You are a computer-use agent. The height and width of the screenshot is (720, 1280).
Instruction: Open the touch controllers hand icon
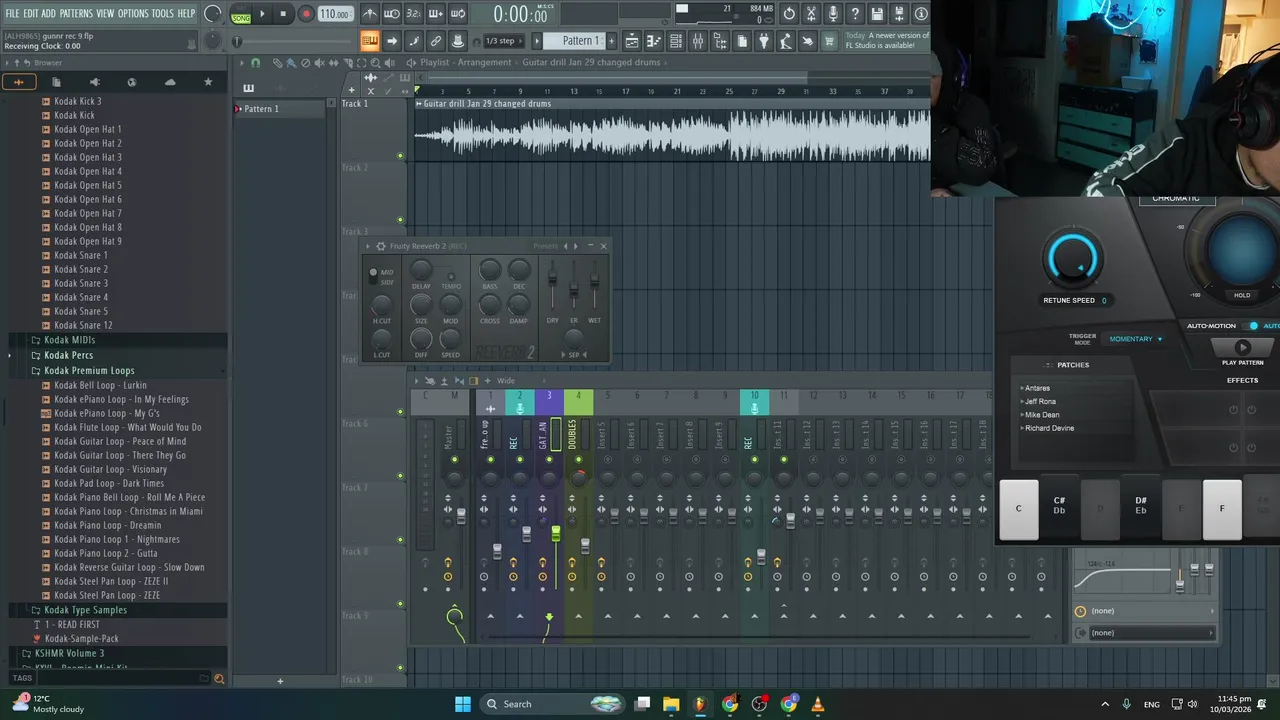tap(808, 41)
